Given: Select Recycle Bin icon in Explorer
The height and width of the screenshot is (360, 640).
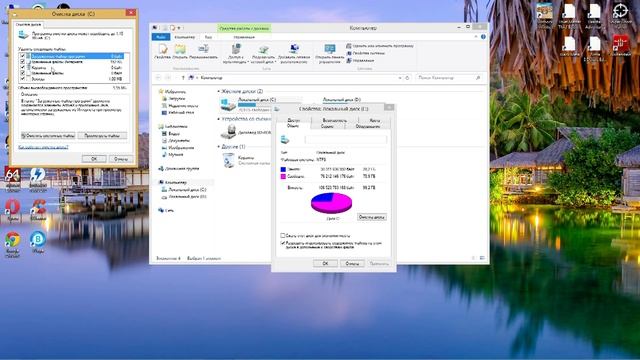Looking at the screenshot, I should (228, 160).
